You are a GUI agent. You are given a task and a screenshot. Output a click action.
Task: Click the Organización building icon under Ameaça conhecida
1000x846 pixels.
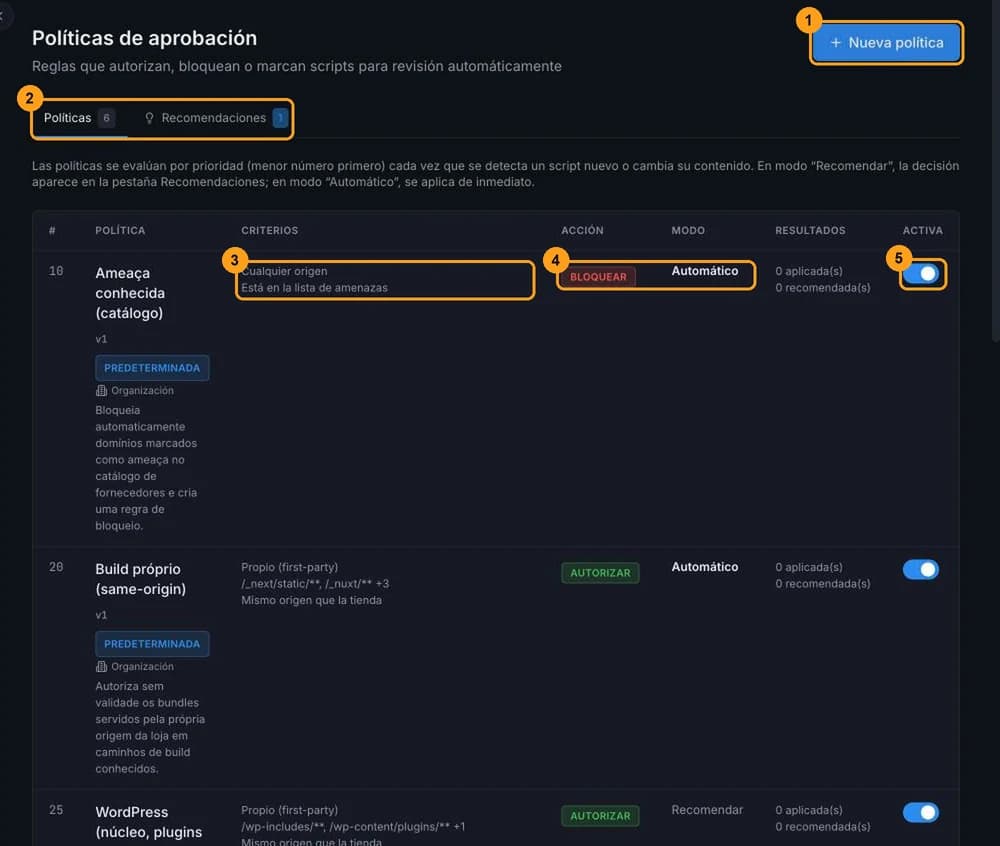(x=101, y=390)
